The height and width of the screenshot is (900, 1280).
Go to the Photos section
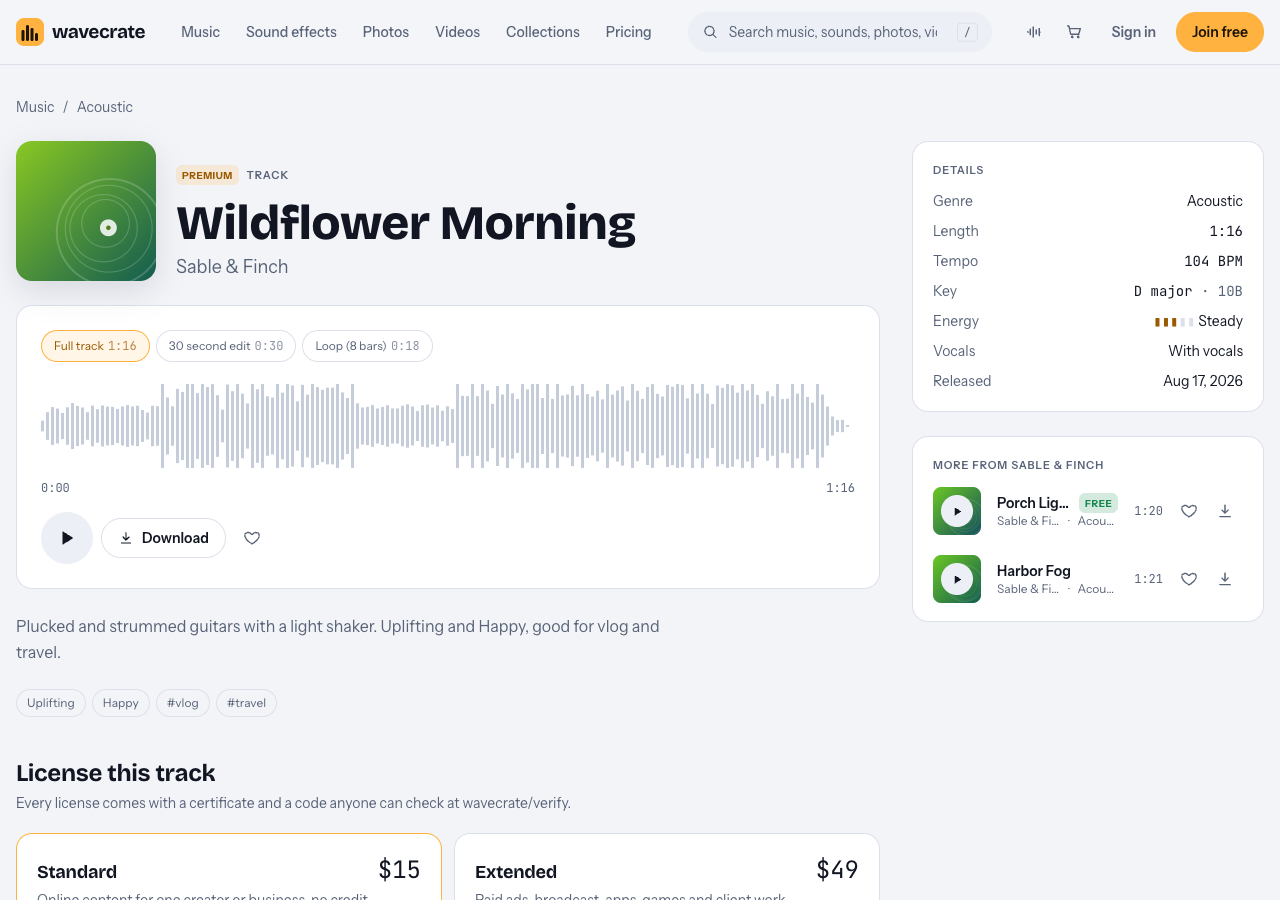point(386,32)
